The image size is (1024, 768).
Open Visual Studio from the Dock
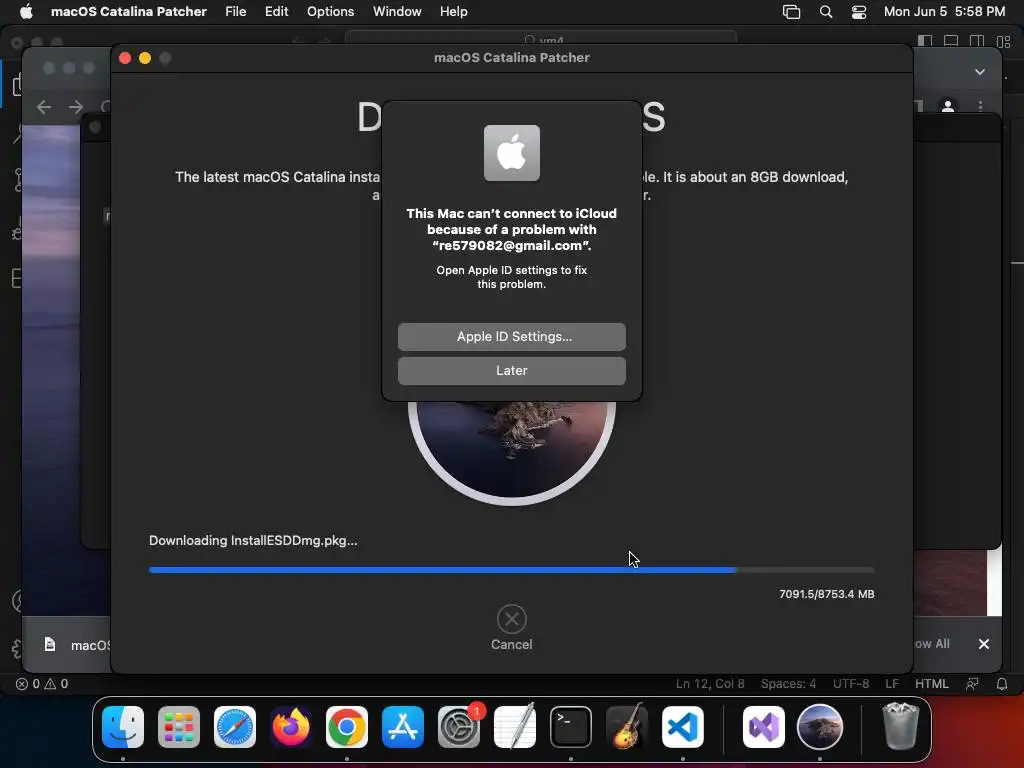(763, 727)
